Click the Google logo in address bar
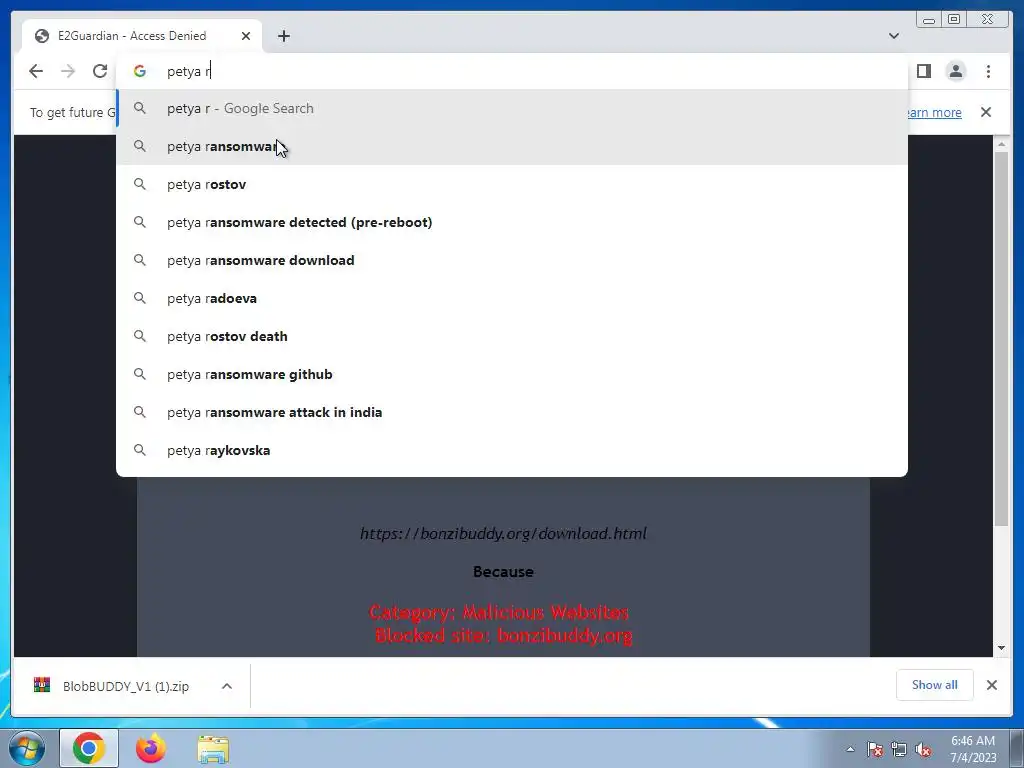1024x768 pixels. click(x=140, y=71)
